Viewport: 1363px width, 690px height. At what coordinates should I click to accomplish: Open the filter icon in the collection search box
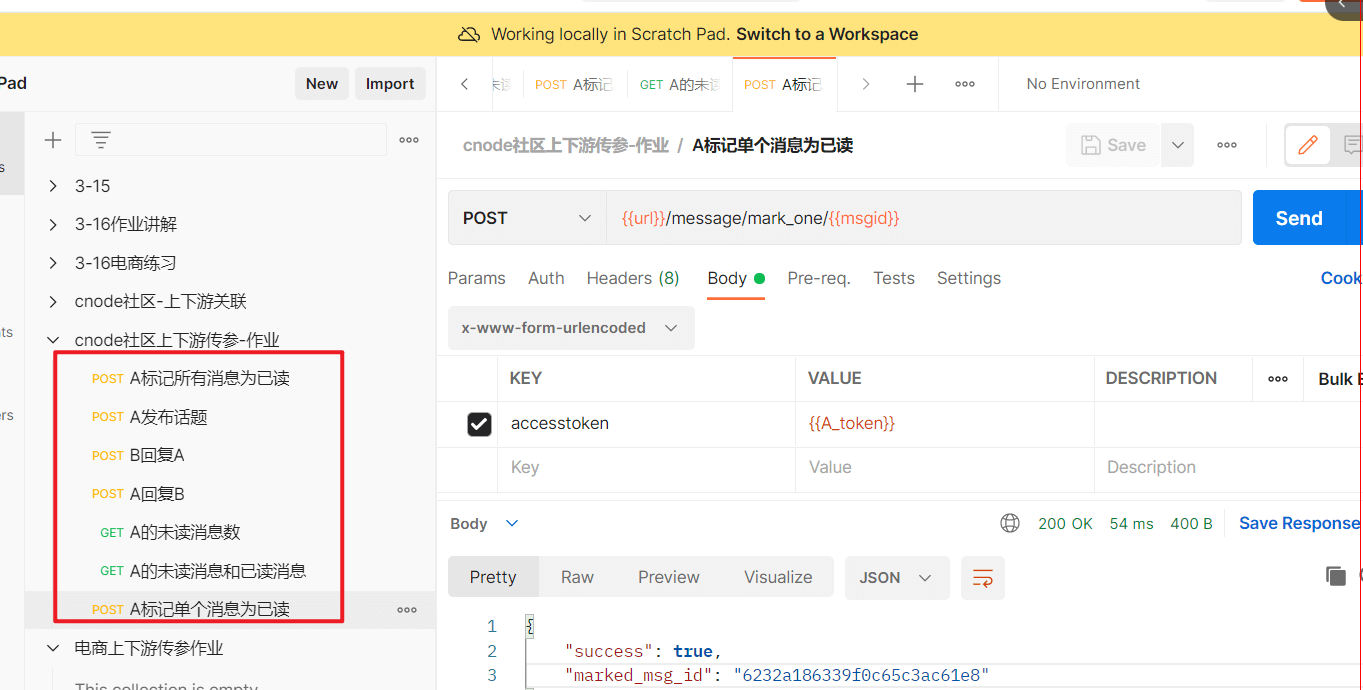pyautogui.click(x=101, y=140)
